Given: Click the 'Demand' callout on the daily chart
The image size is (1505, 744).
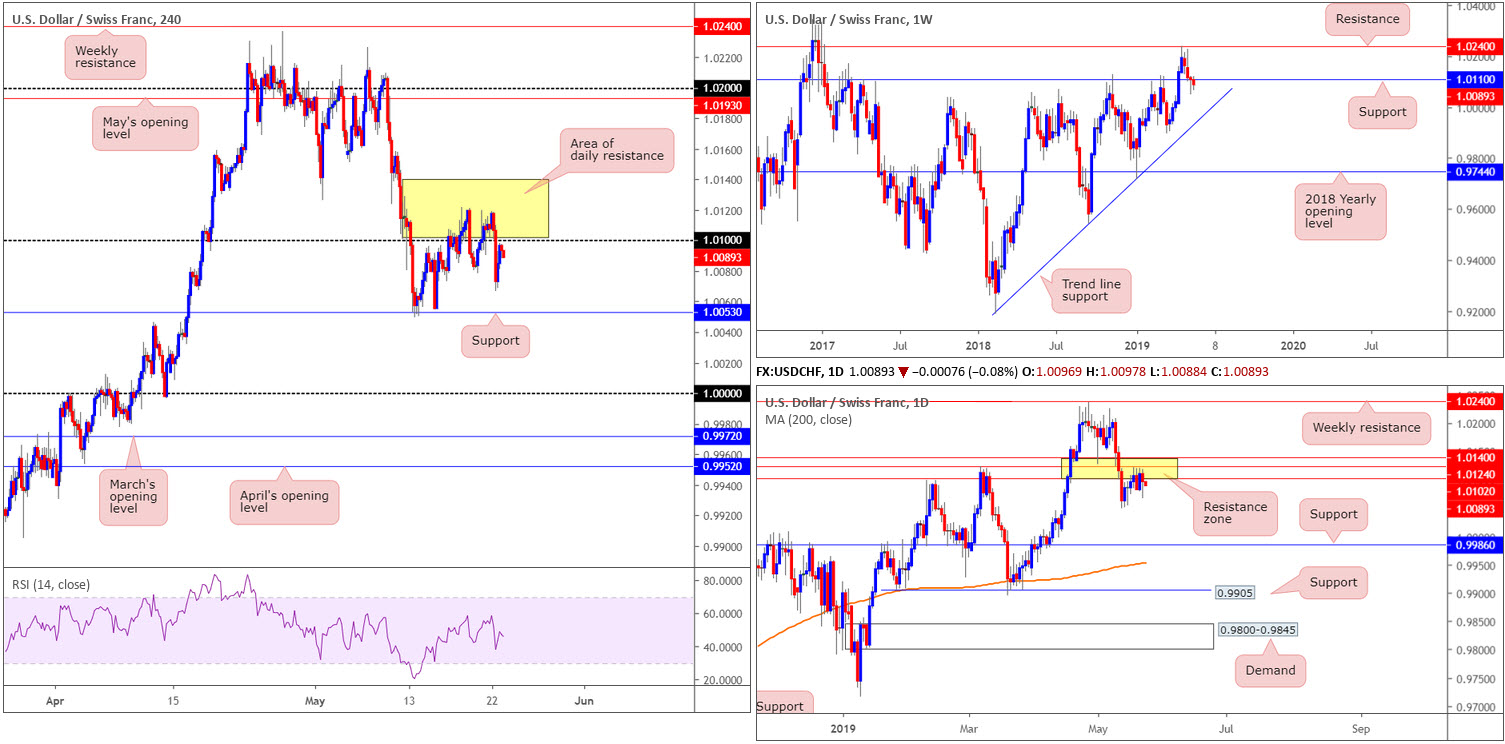Looking at the screenshot, I should tap(1271, 670).
